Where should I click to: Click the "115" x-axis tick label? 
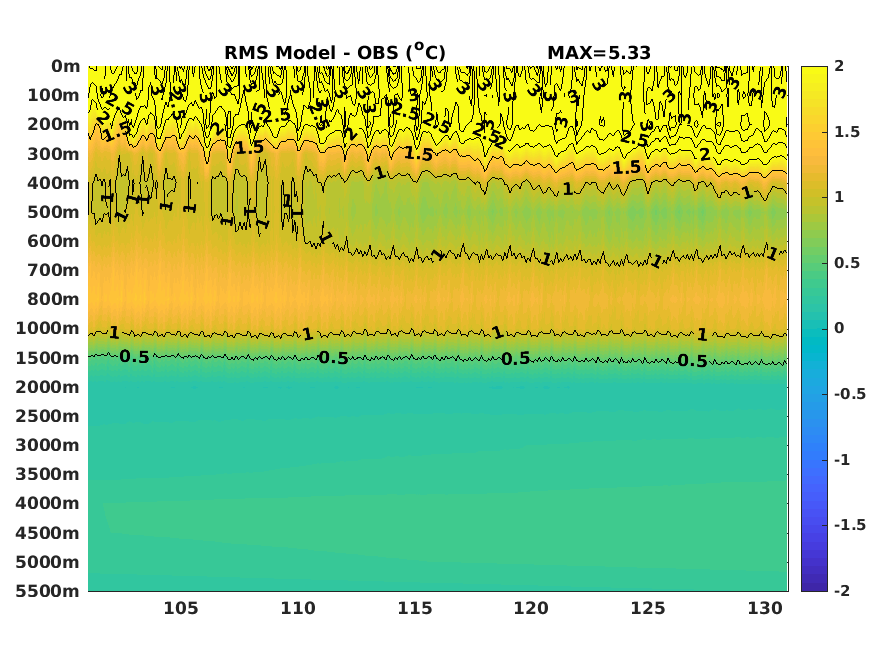415,608
